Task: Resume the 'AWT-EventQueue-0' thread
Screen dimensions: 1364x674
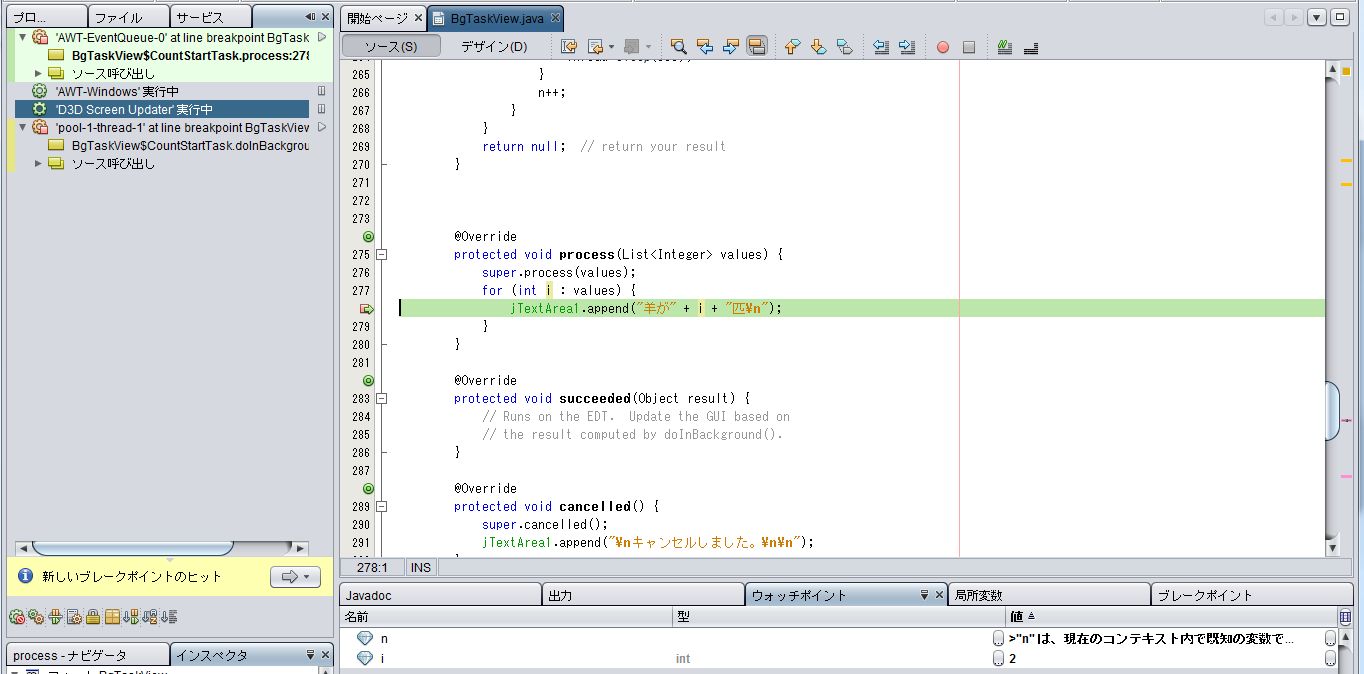Action: point(322,37)
